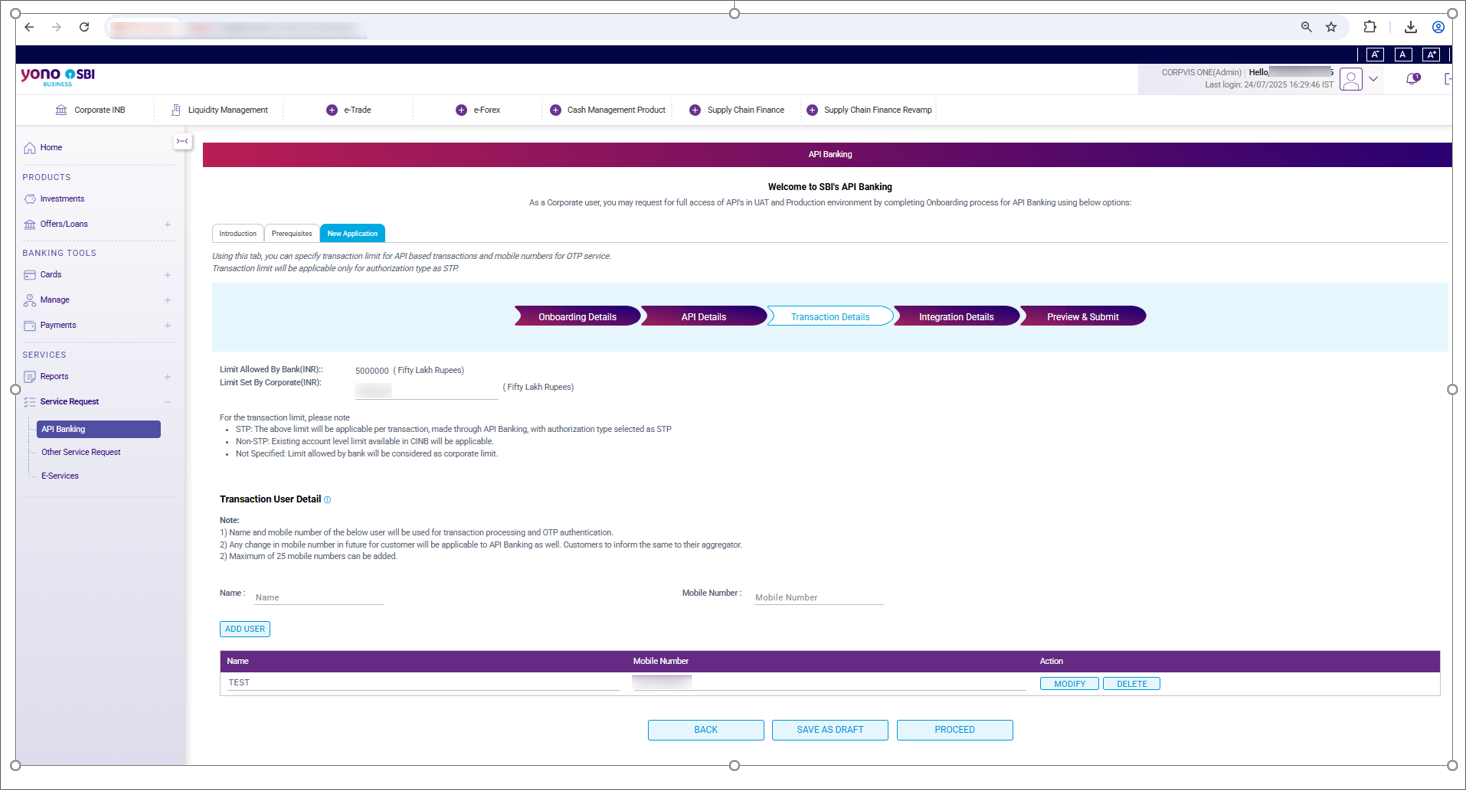The width and height of the screenshot is (1466, 790).
Task: Increase font size with A+ icon
Action: click(1431, 54)
